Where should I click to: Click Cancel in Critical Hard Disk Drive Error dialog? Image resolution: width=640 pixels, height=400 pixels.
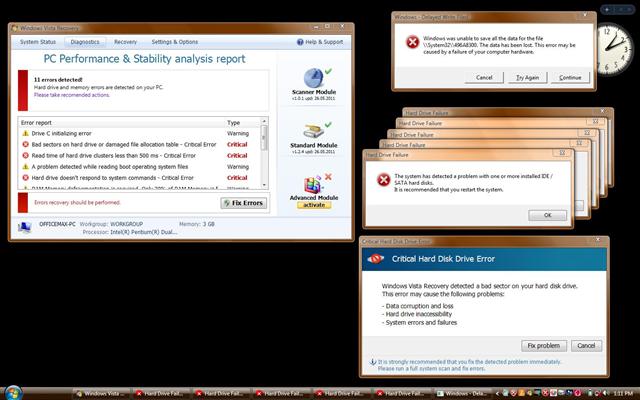tap(586, 346)
